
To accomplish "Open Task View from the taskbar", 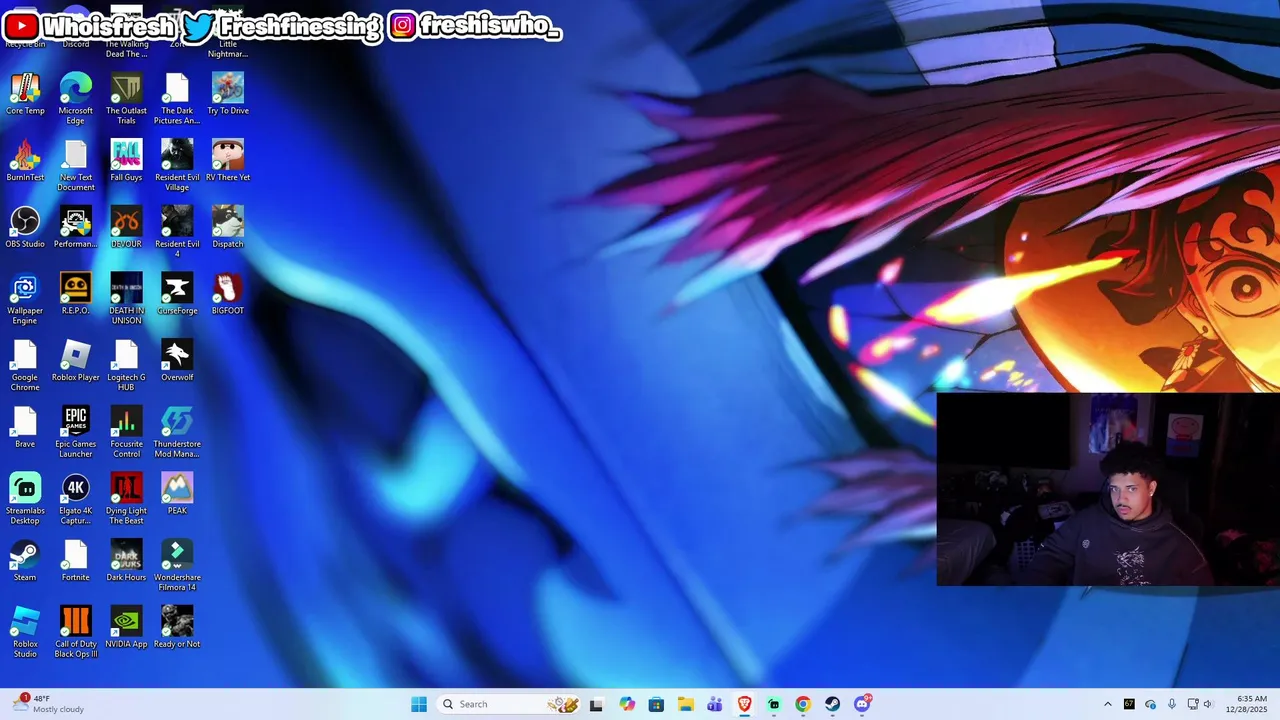I will tap(596, 704).
